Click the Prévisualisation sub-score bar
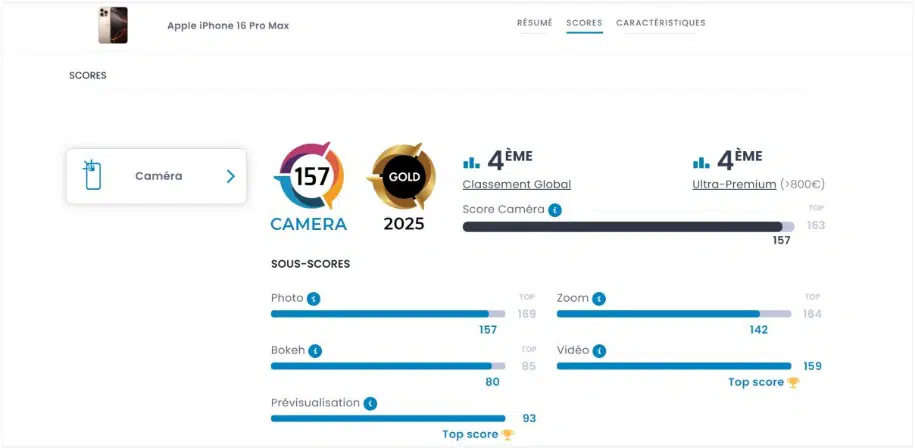Image resolution: width=915 pixels, height=448 pixels. click(388, 418)
